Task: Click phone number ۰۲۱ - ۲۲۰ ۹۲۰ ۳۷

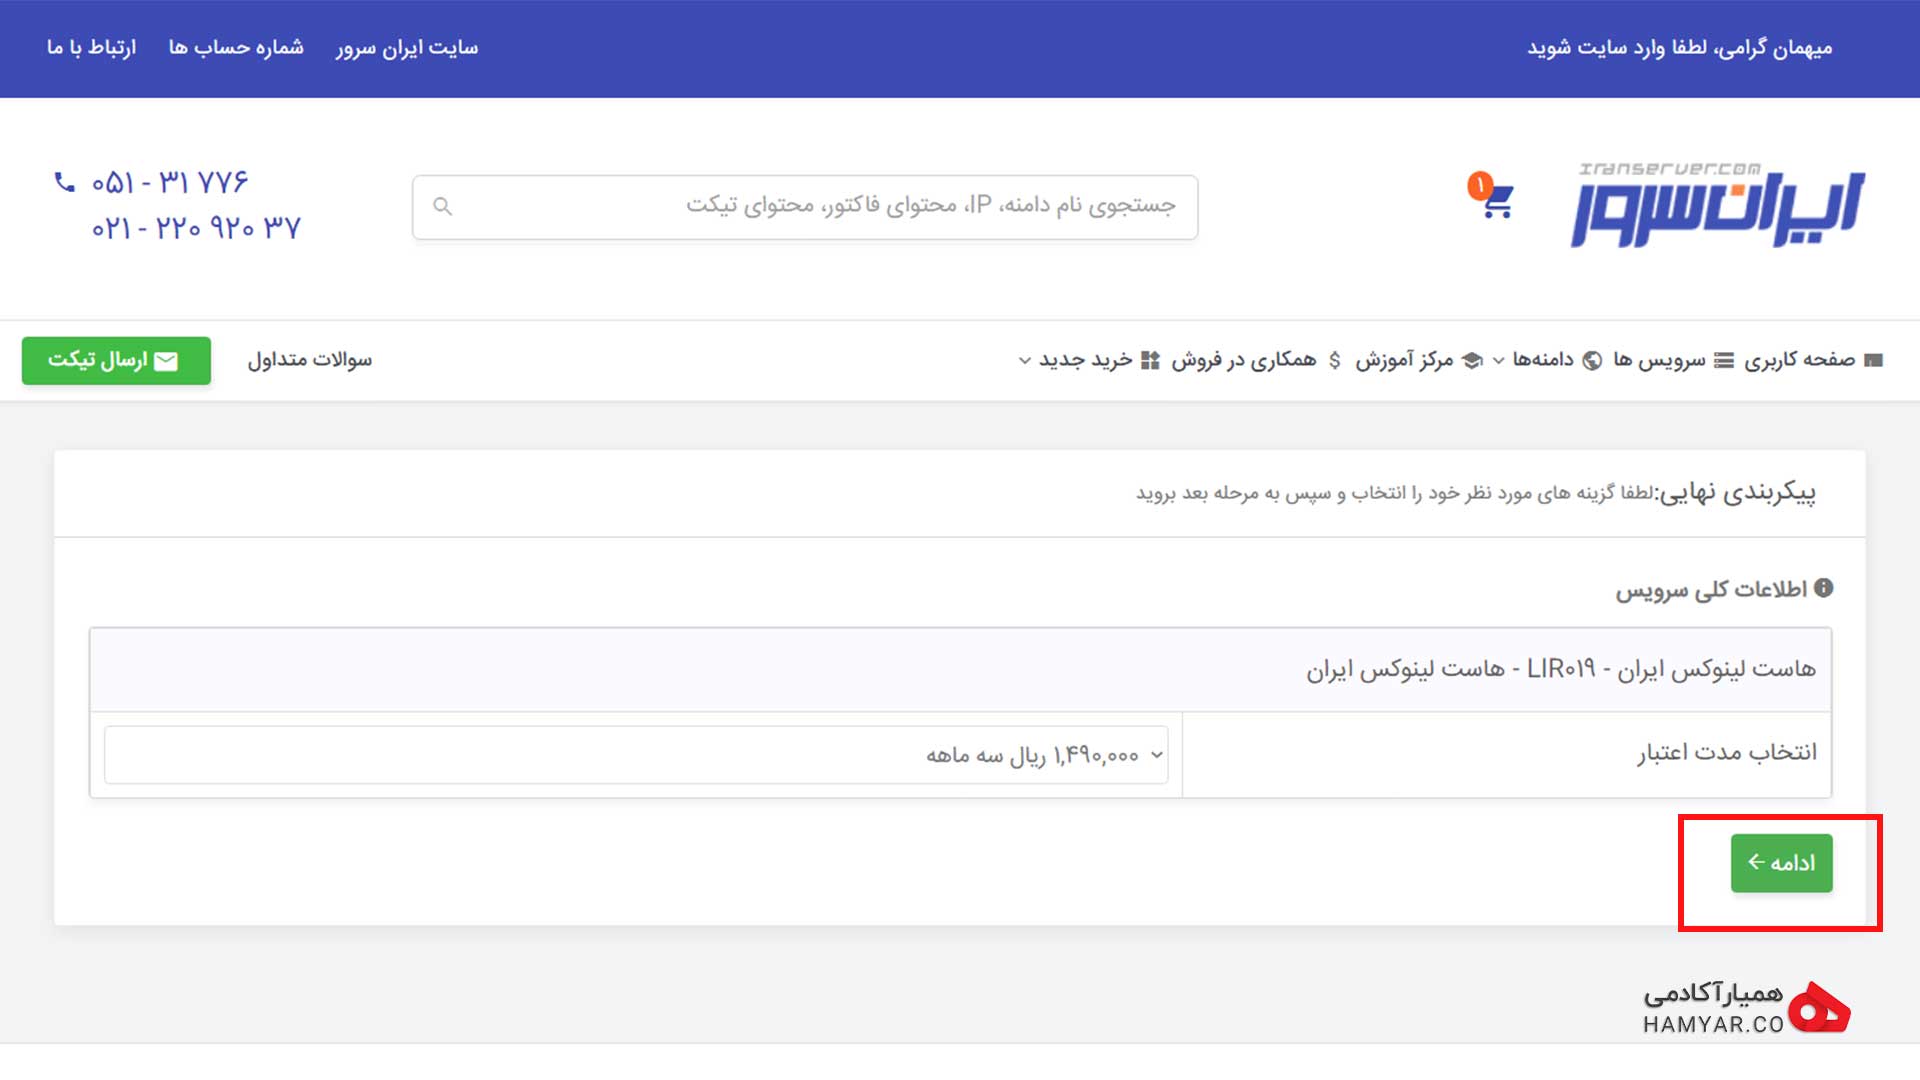Action: pos(196,228)
